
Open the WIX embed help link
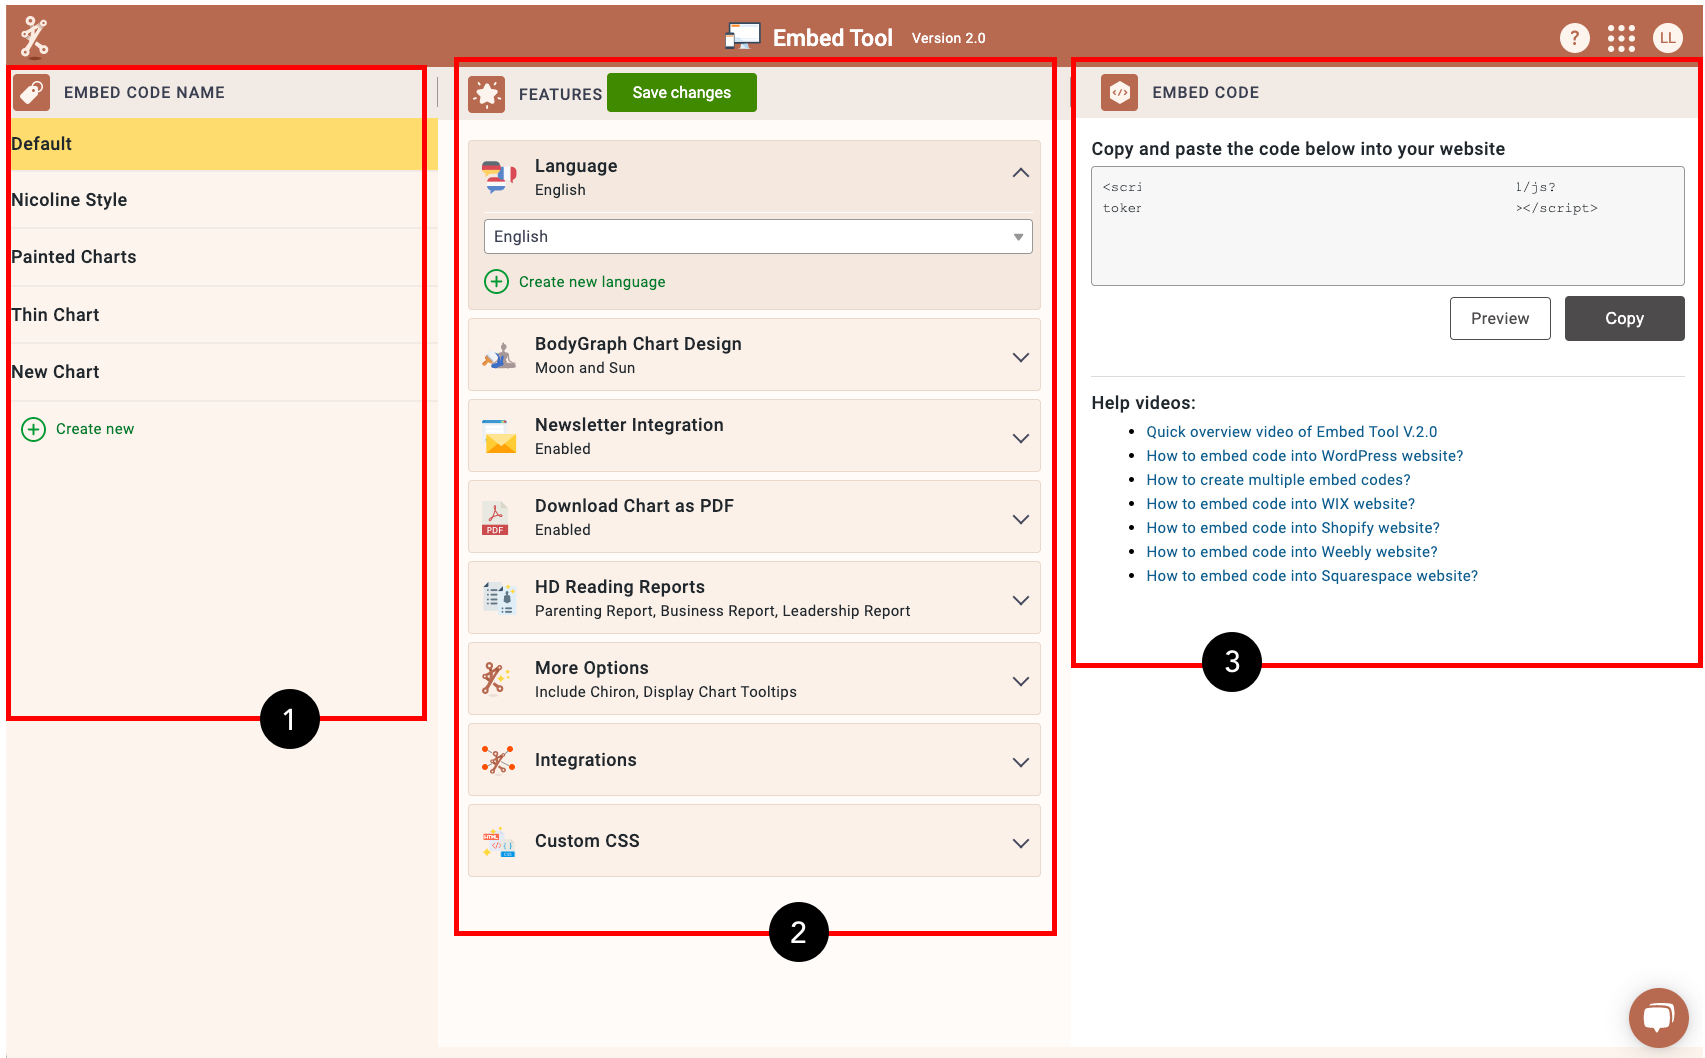point(1280,504)
